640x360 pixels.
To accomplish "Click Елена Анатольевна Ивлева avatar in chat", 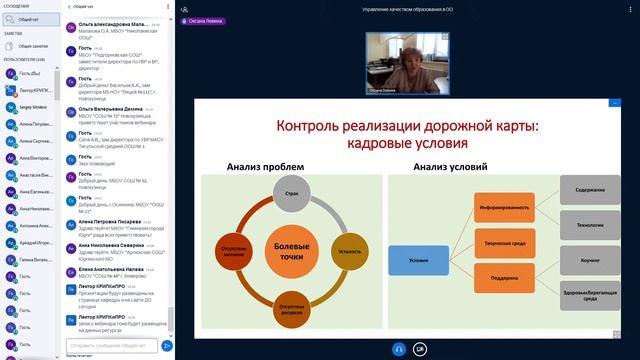I will (71, 272).
